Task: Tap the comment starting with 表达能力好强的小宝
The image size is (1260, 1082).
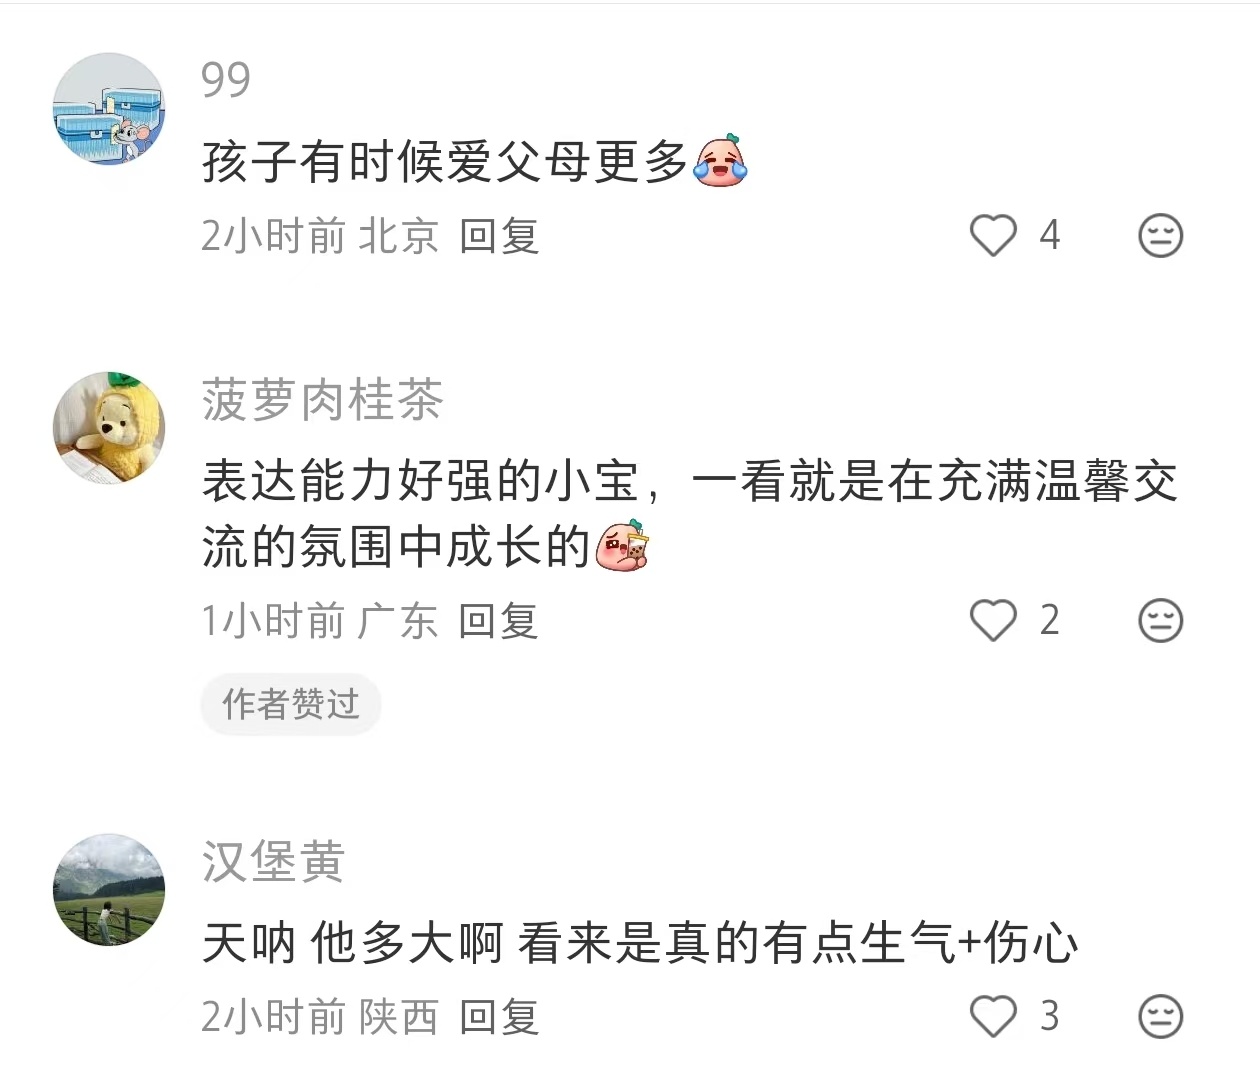Action: point(689,513)
